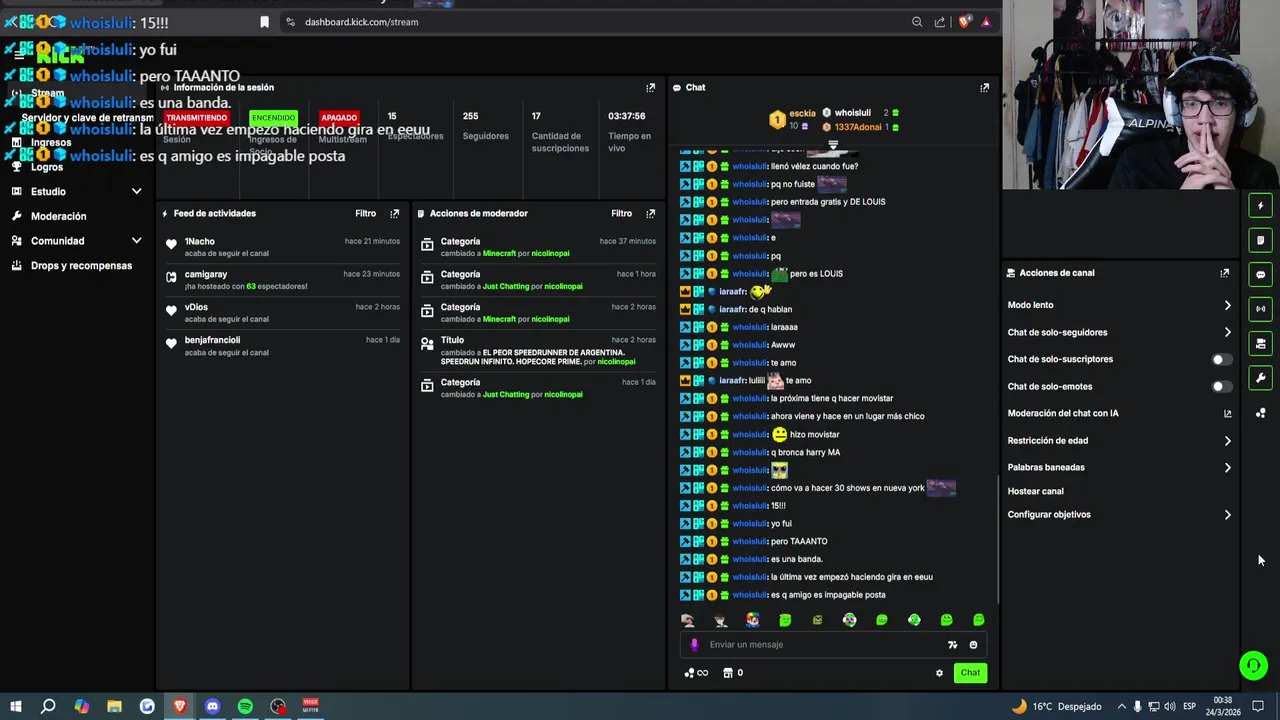Pop out the Acciones de moderador panel
The height and width of the screenshot is (720, 1280).
[650, 214]
